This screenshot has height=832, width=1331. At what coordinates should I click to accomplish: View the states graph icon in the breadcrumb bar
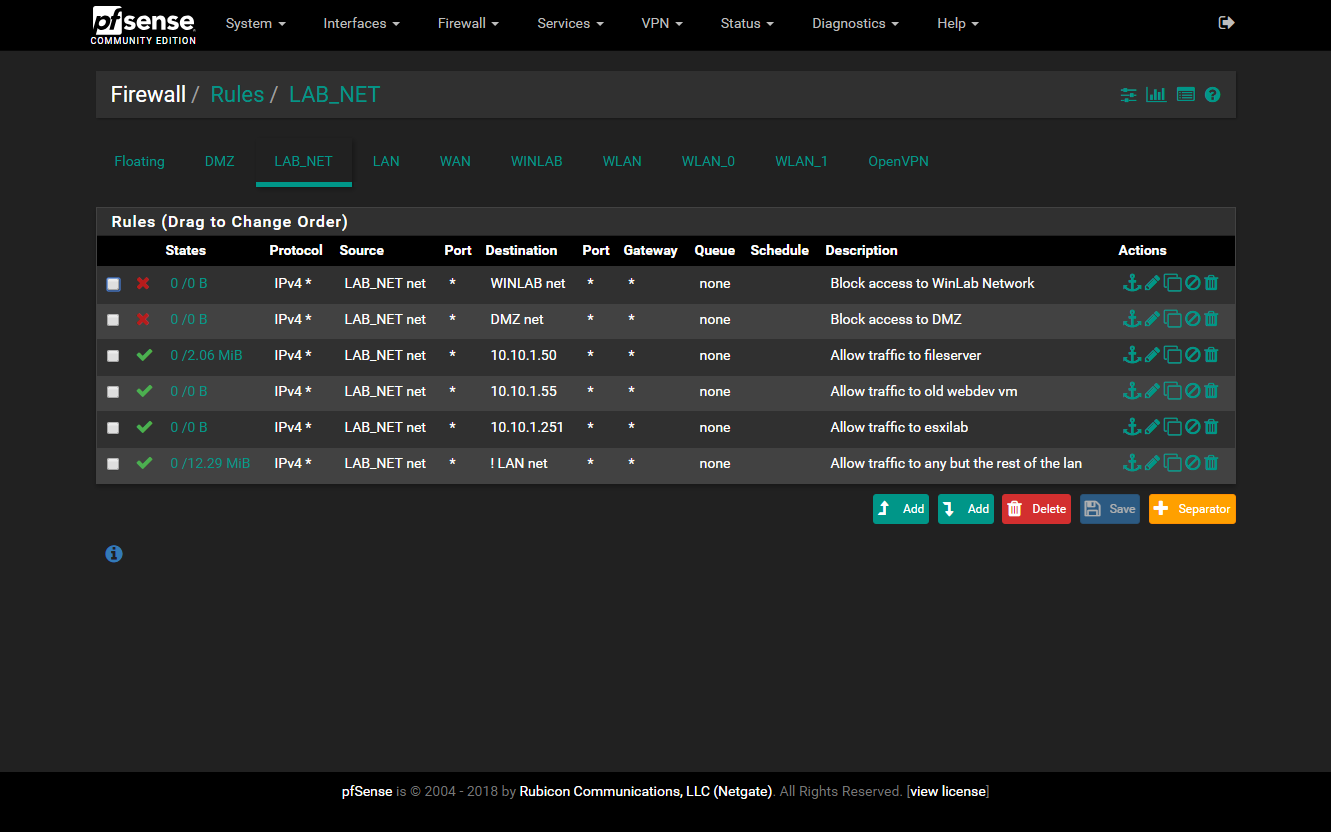click(x=1156, y=94)
